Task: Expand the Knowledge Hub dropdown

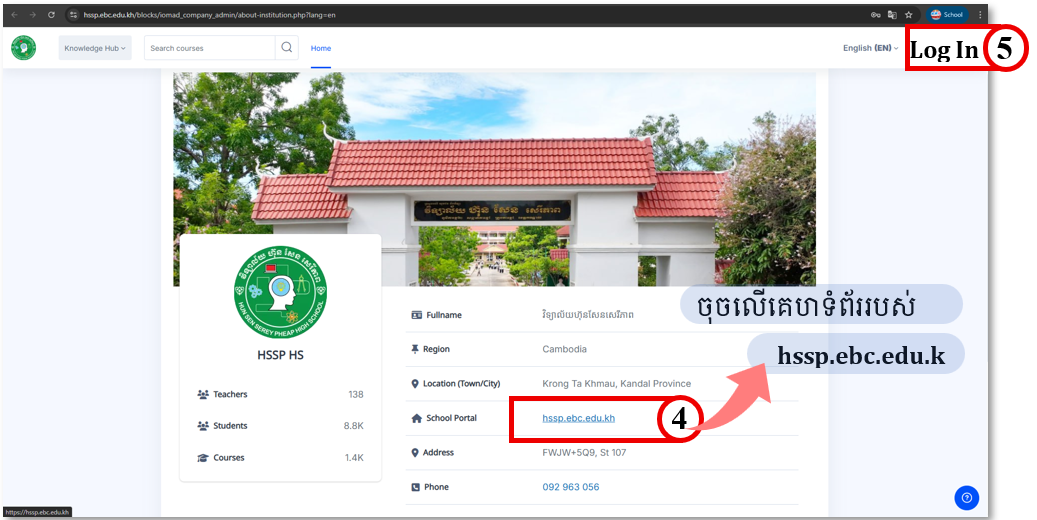Action: coord(95,48)
